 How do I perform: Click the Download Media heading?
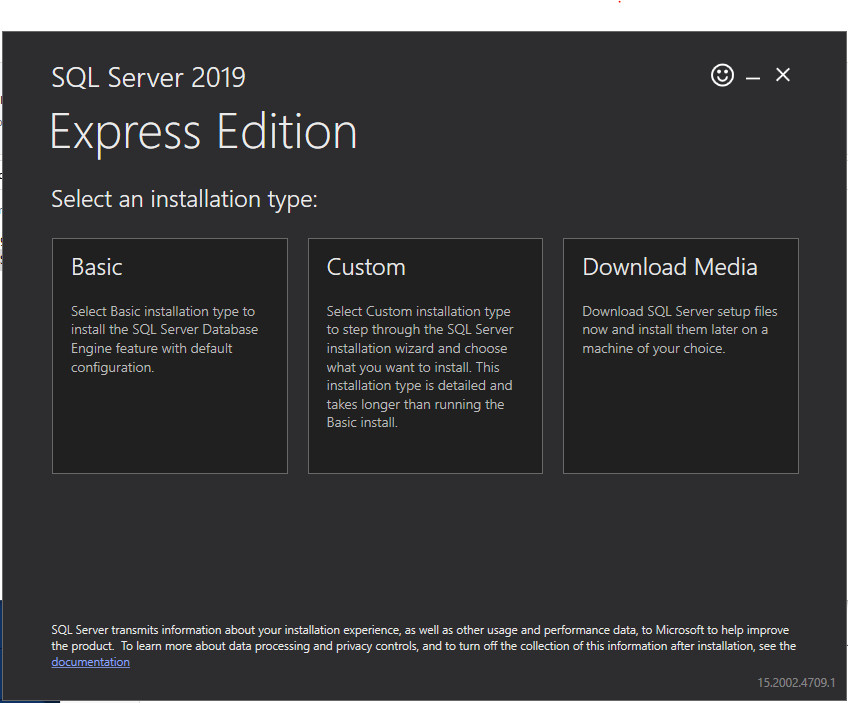pos(669,266)
